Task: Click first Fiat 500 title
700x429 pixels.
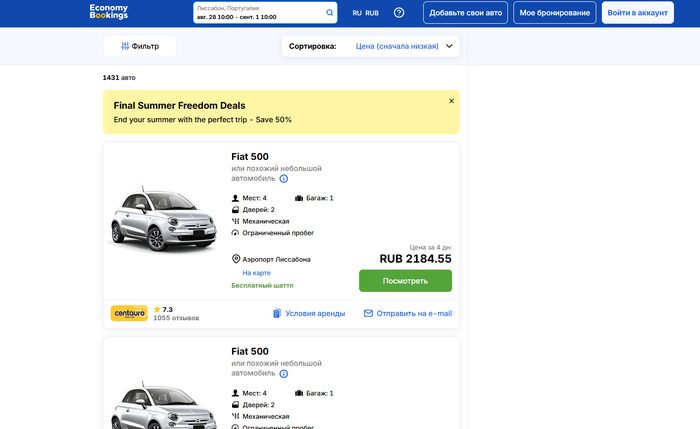Action: click(250, 157)
